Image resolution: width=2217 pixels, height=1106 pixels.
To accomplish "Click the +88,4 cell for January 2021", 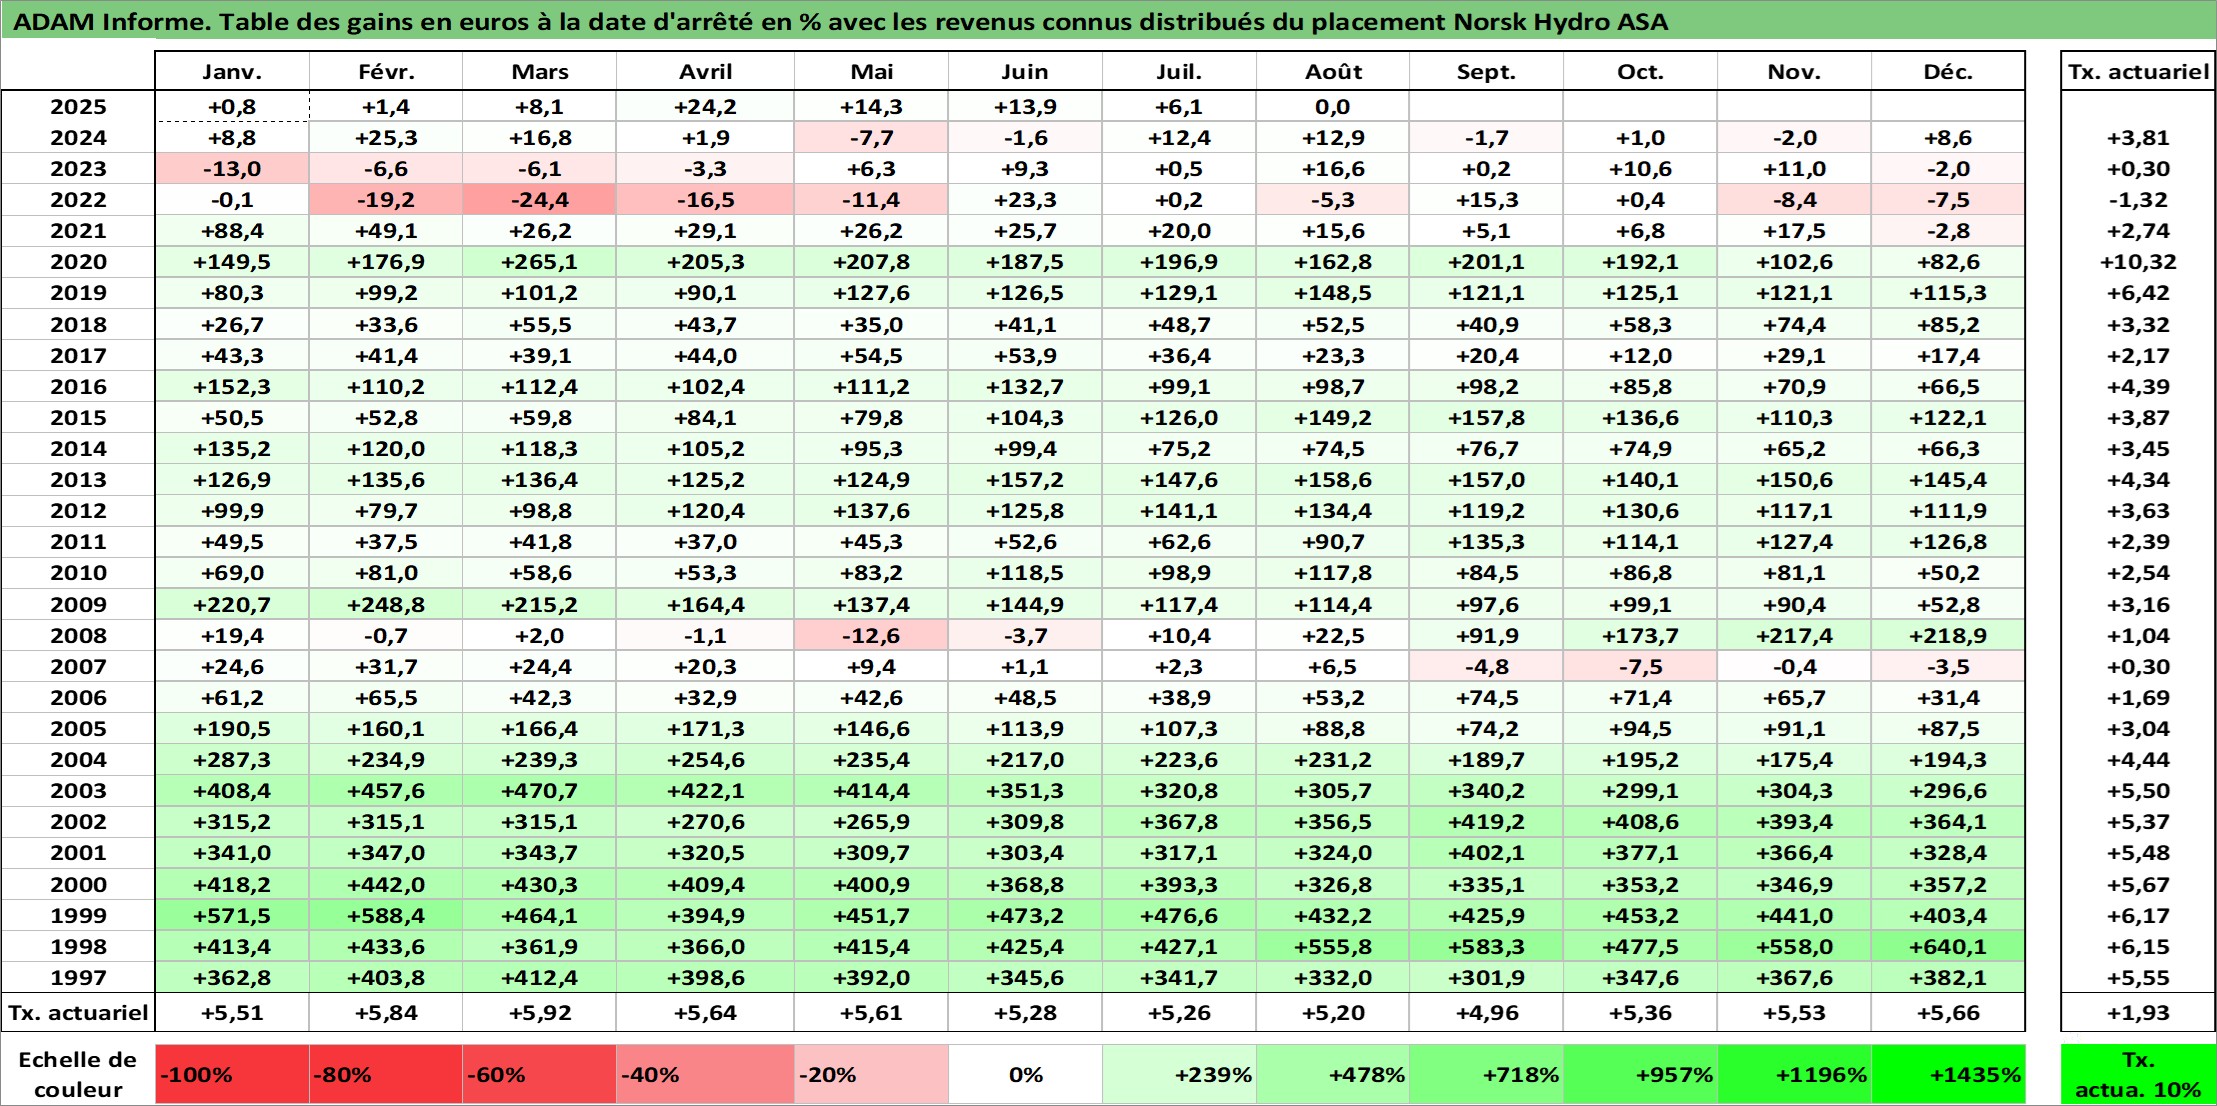I will coord(232,231).
